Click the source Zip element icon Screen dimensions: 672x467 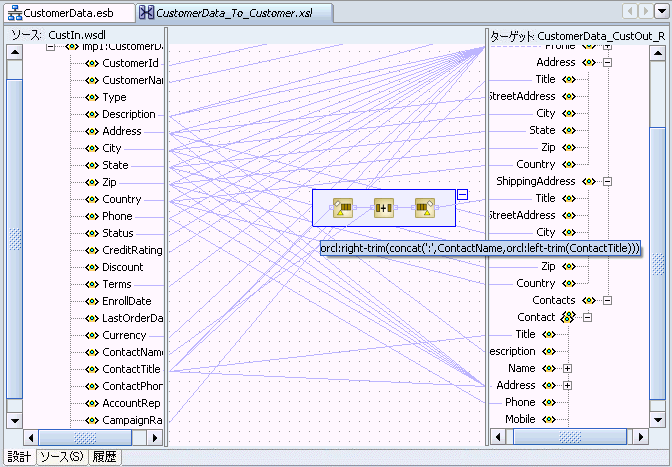click(92, 182)
